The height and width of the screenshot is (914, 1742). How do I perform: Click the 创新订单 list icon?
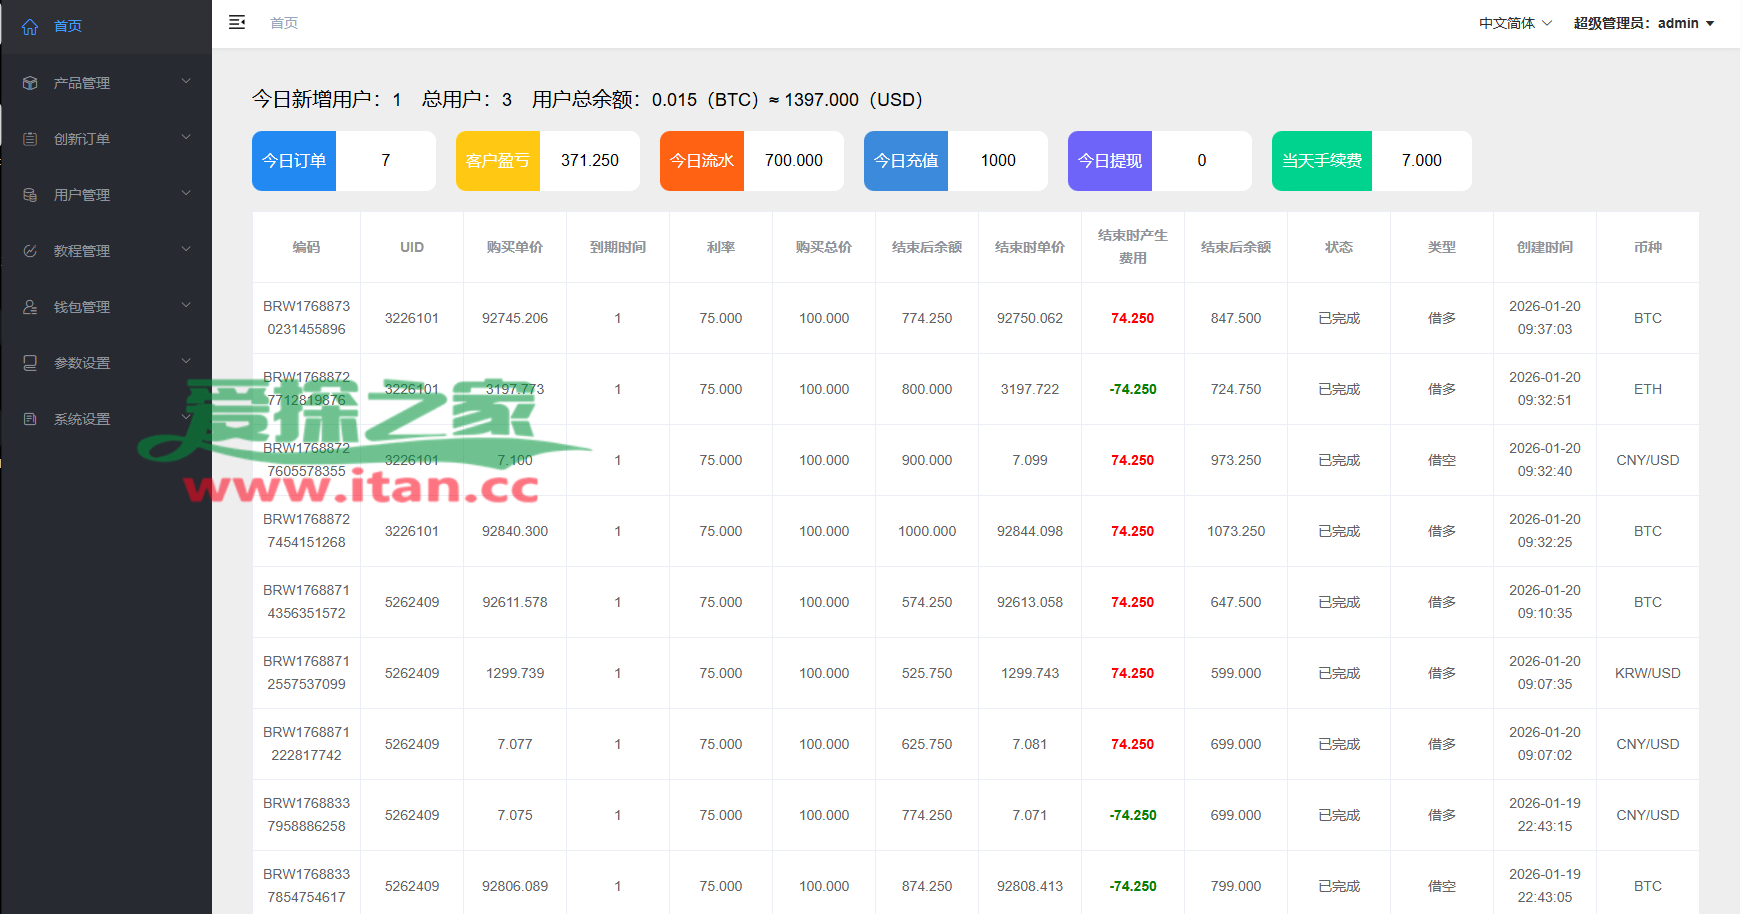coord(30,139)
